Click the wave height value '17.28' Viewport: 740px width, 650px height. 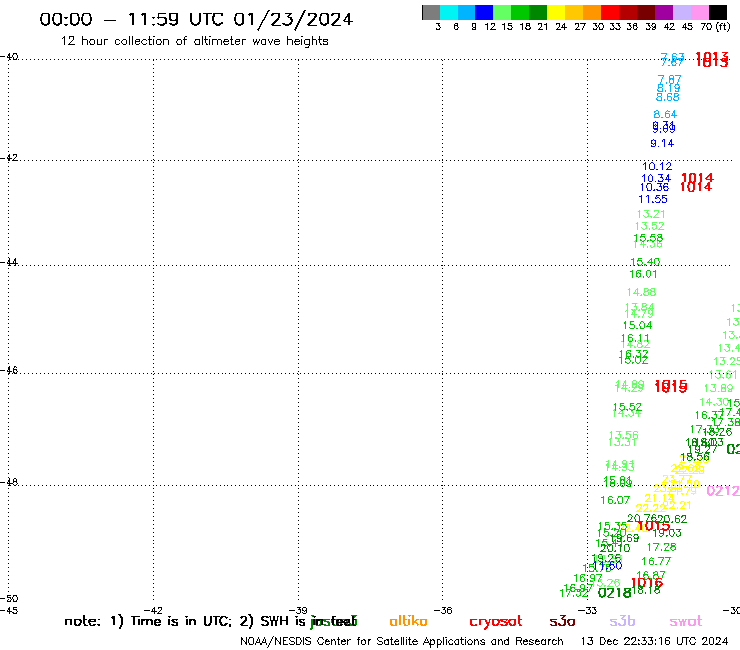tap(661, 547)
